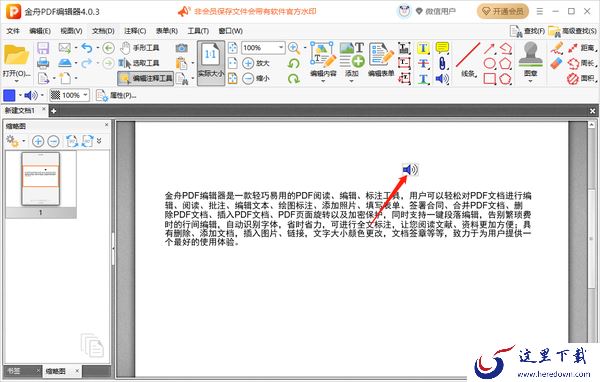Open the 文件 menu
Screen dimensions: 600x382
point(13,31)
